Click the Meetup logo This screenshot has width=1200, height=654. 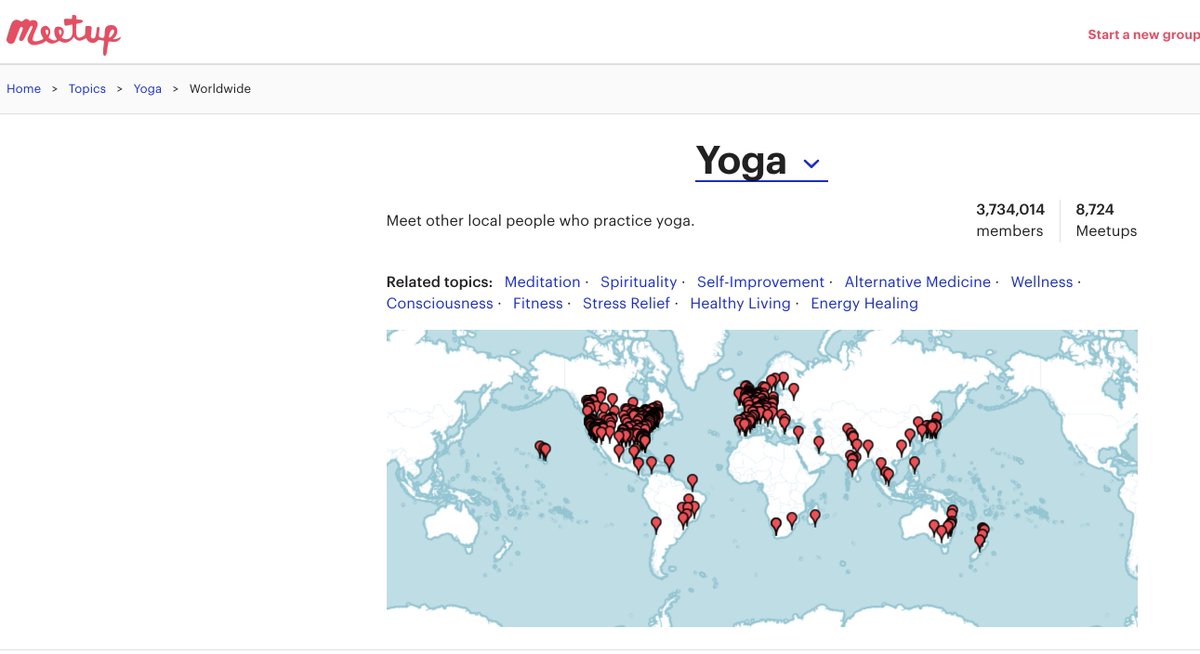[x=63, y=35]
